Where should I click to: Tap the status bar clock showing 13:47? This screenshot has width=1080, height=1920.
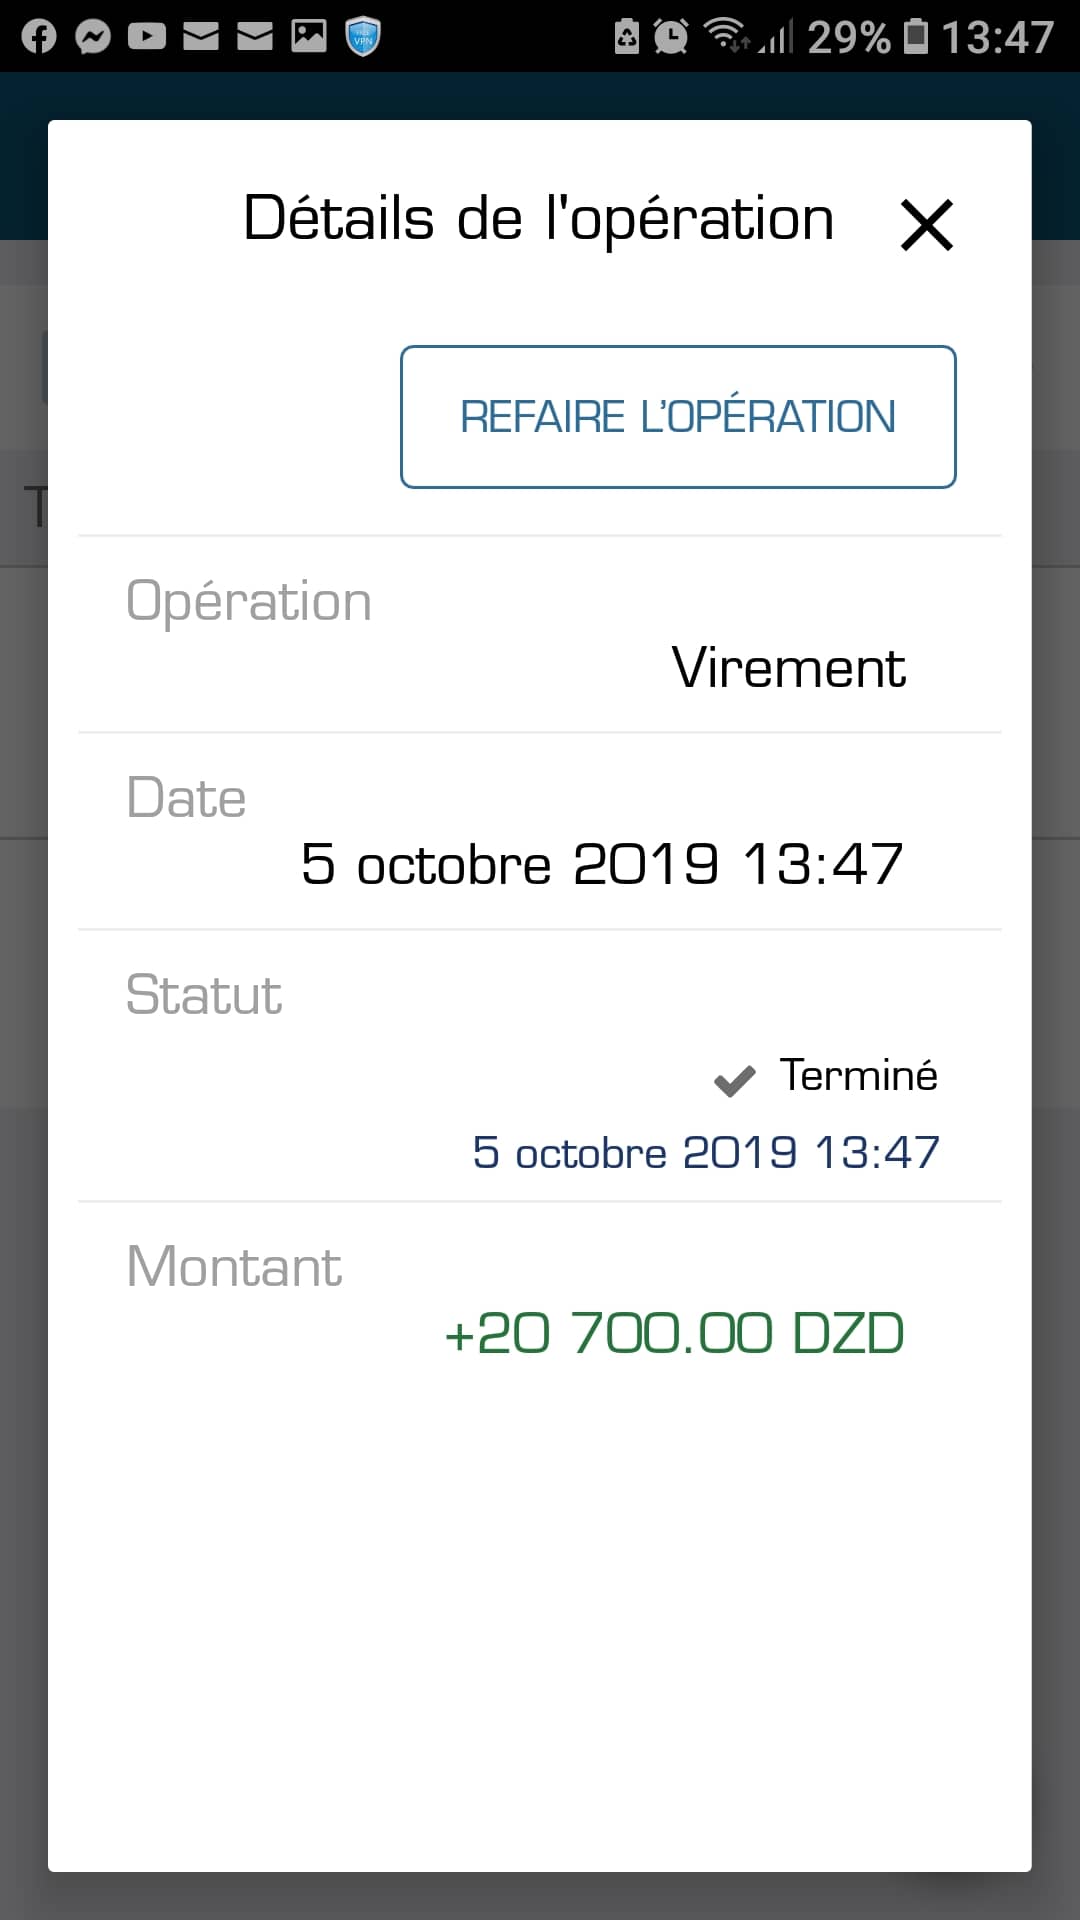(x=997, y=38)
